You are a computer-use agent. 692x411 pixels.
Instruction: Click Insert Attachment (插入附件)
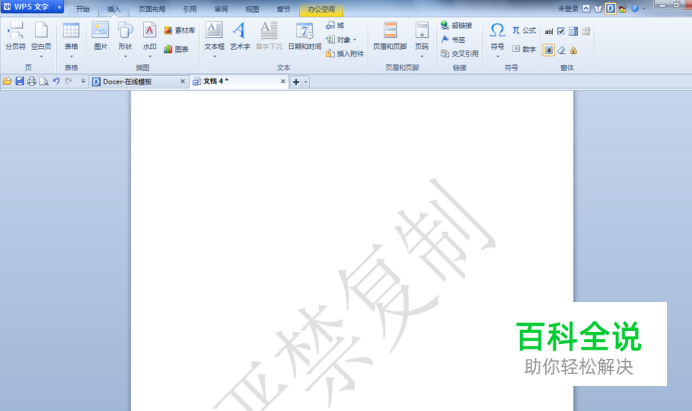(345, 53)
